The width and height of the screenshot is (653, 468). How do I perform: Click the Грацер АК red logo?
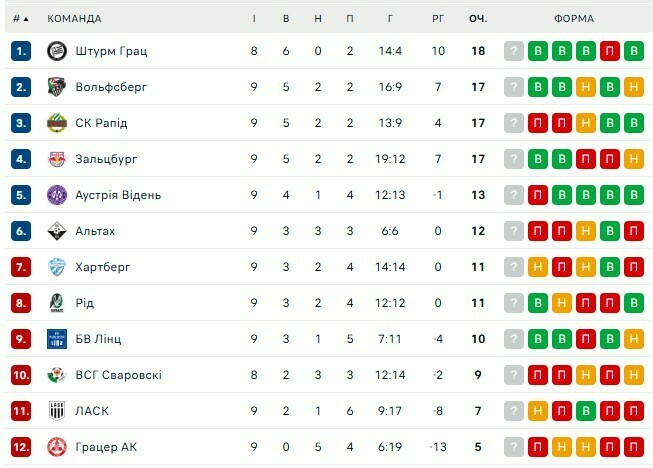56,447
